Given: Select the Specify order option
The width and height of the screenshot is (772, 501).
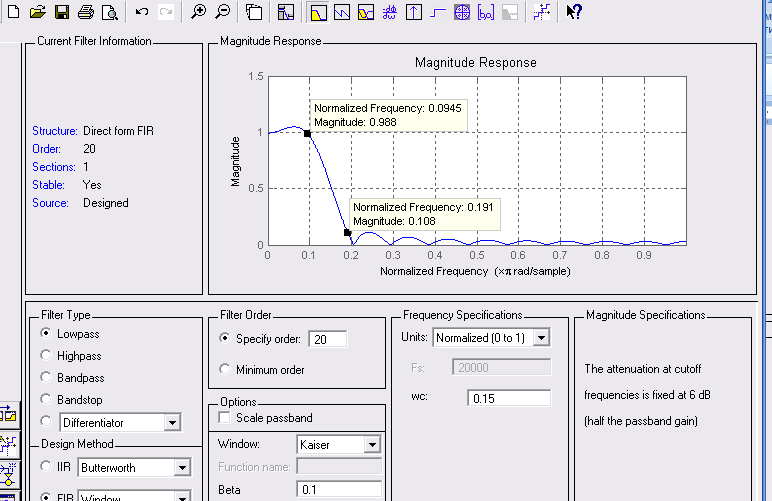Looking at the screenshot, I should pos(225,338).
